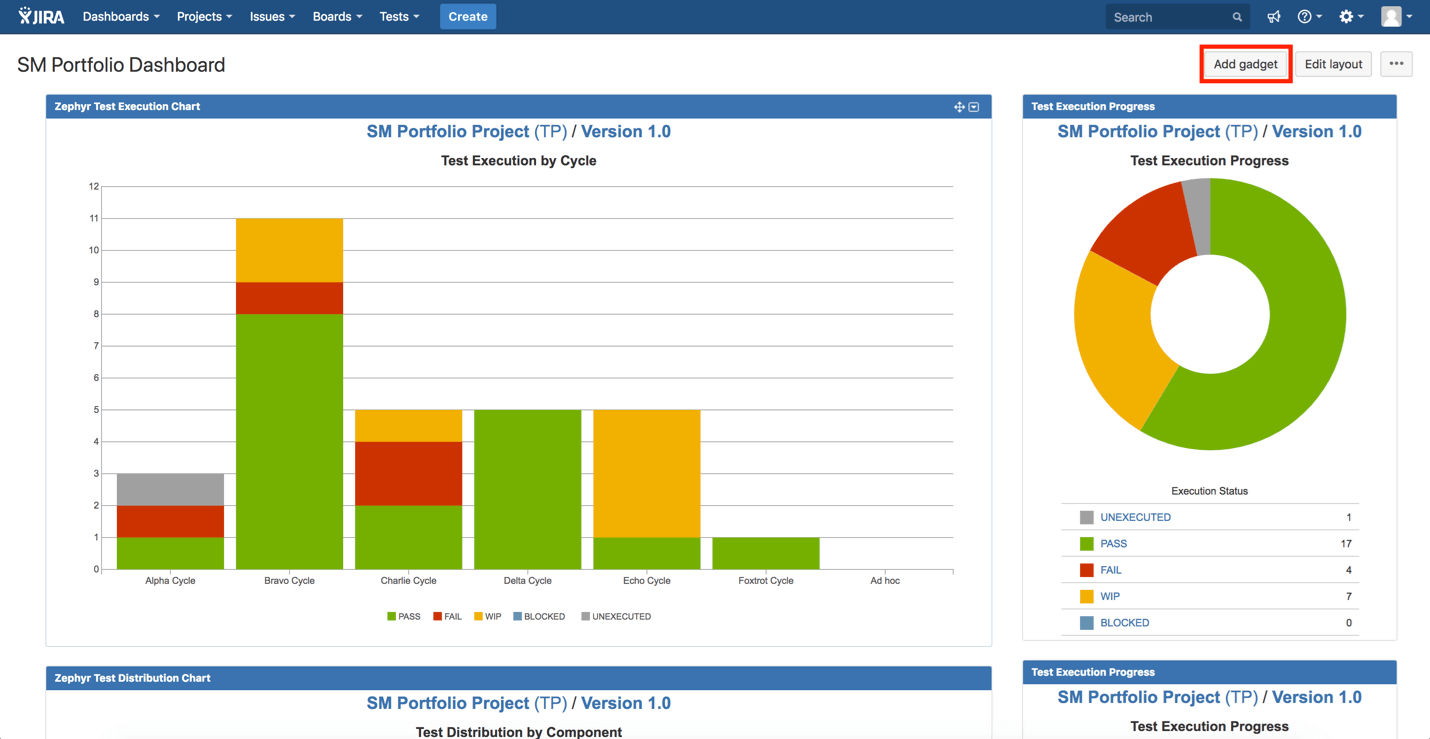Click inside the Search input field
The image size is (1430, 739).
pos(1168,17)
